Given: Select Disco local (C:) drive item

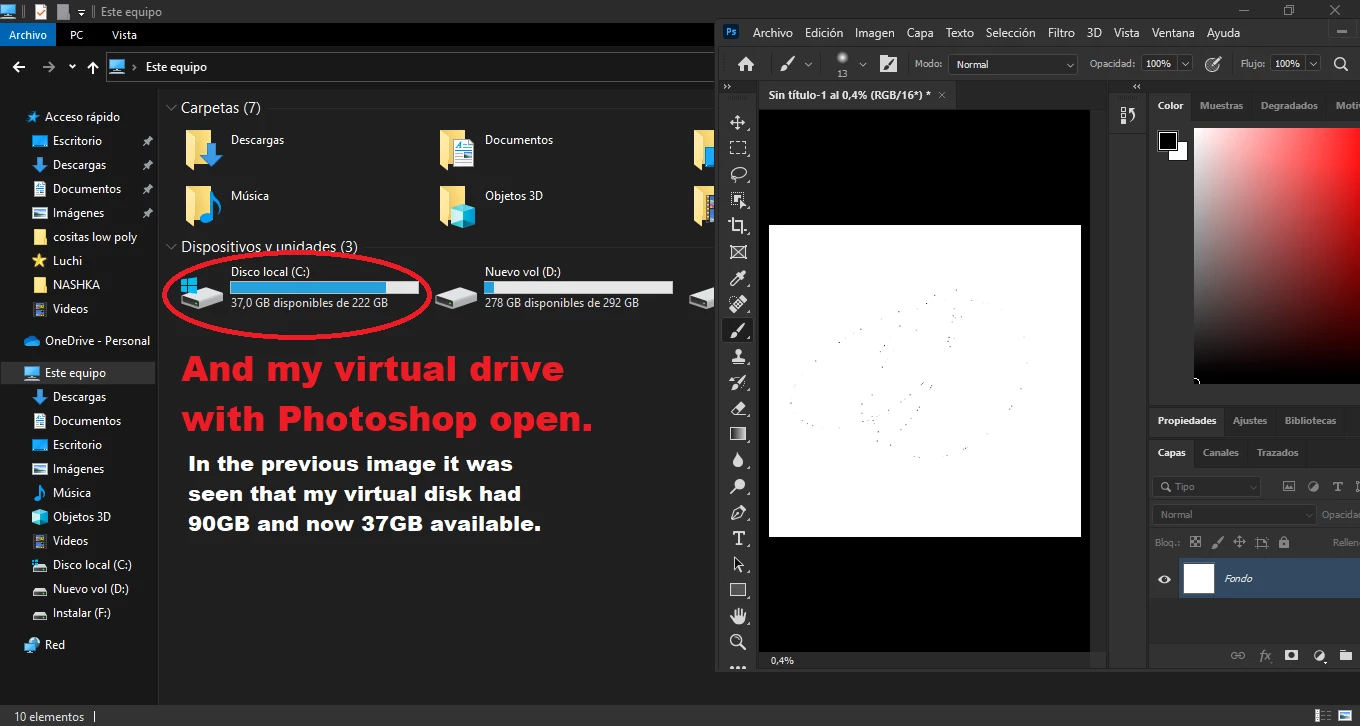Looking at the screenshot, I should click(x=300, y=287).
